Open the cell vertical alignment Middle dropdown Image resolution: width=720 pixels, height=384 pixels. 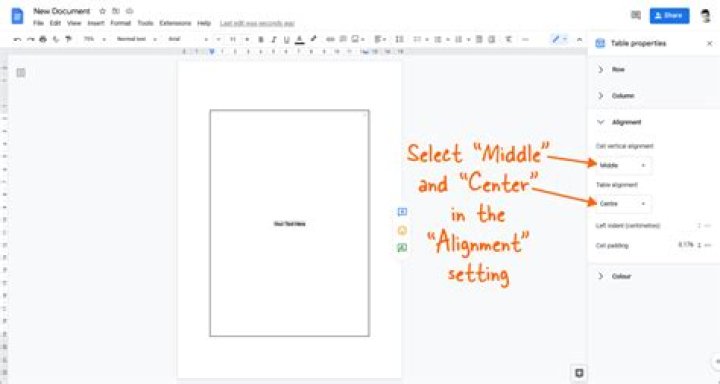[x=623, y=165]
